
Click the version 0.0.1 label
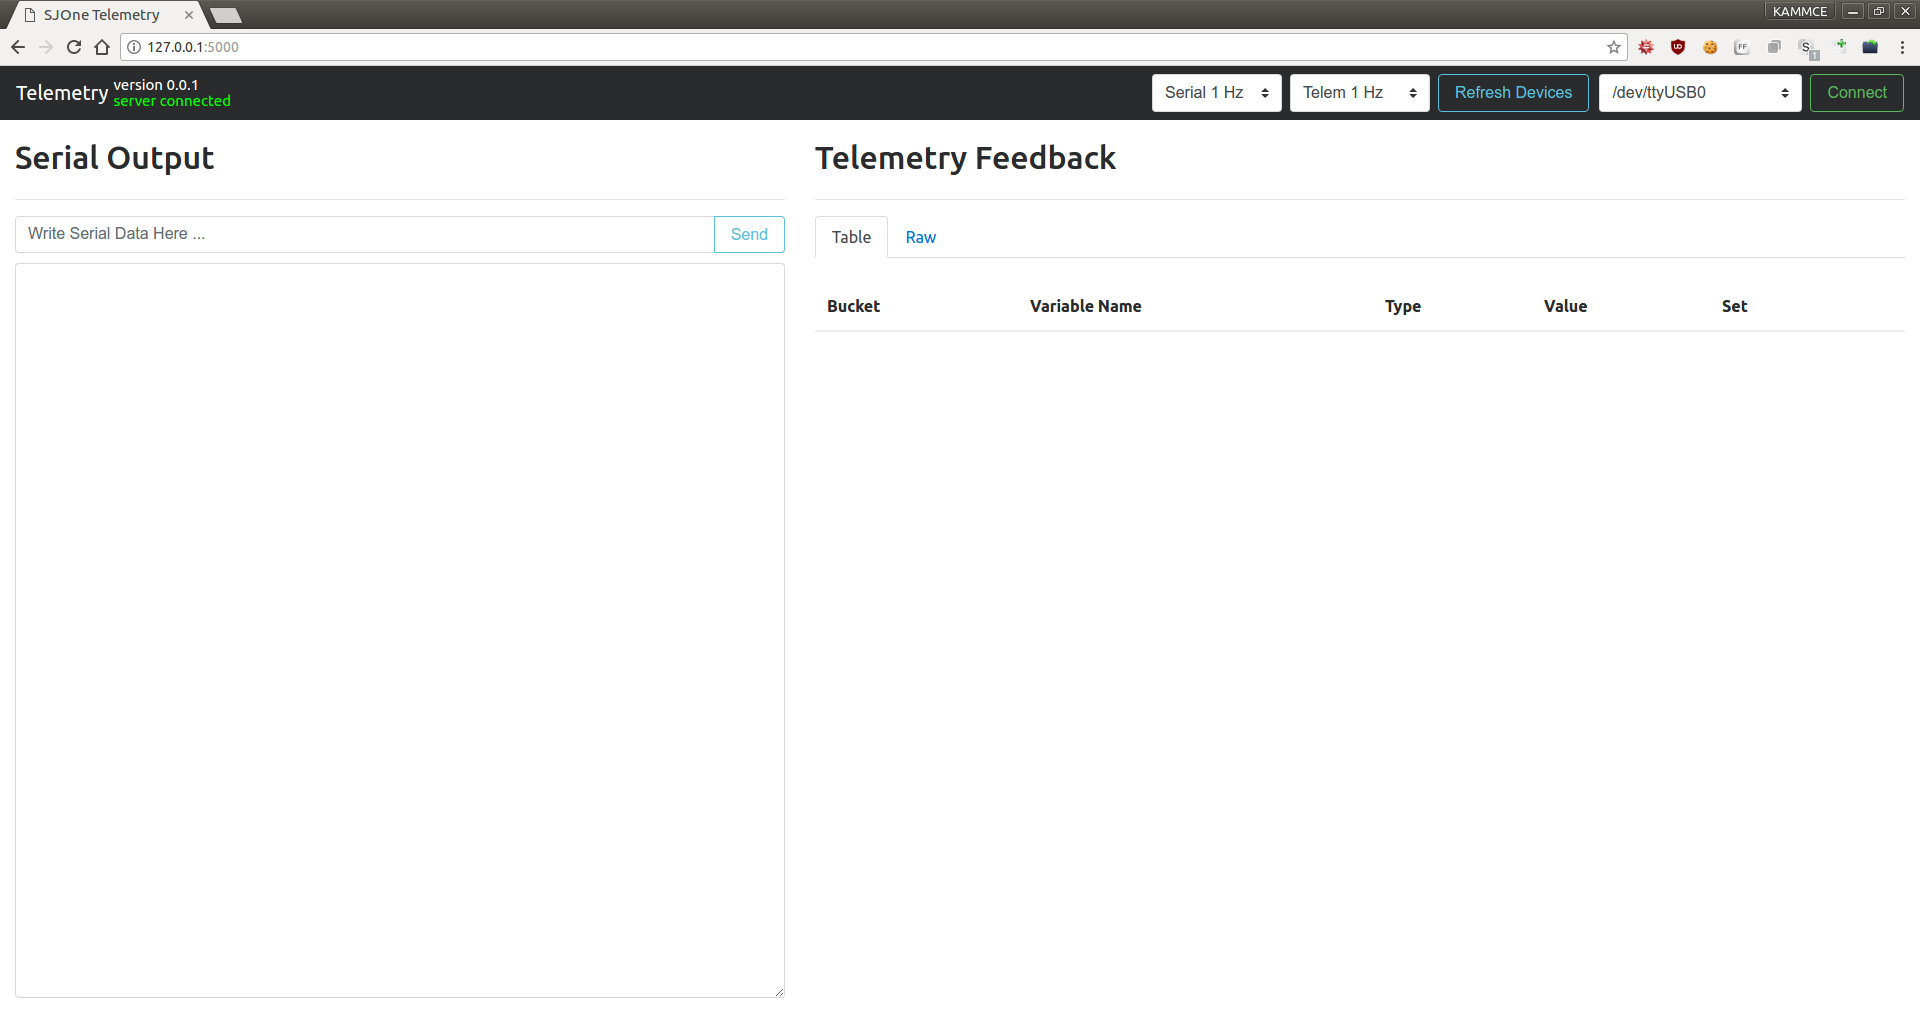pos(156,85)
